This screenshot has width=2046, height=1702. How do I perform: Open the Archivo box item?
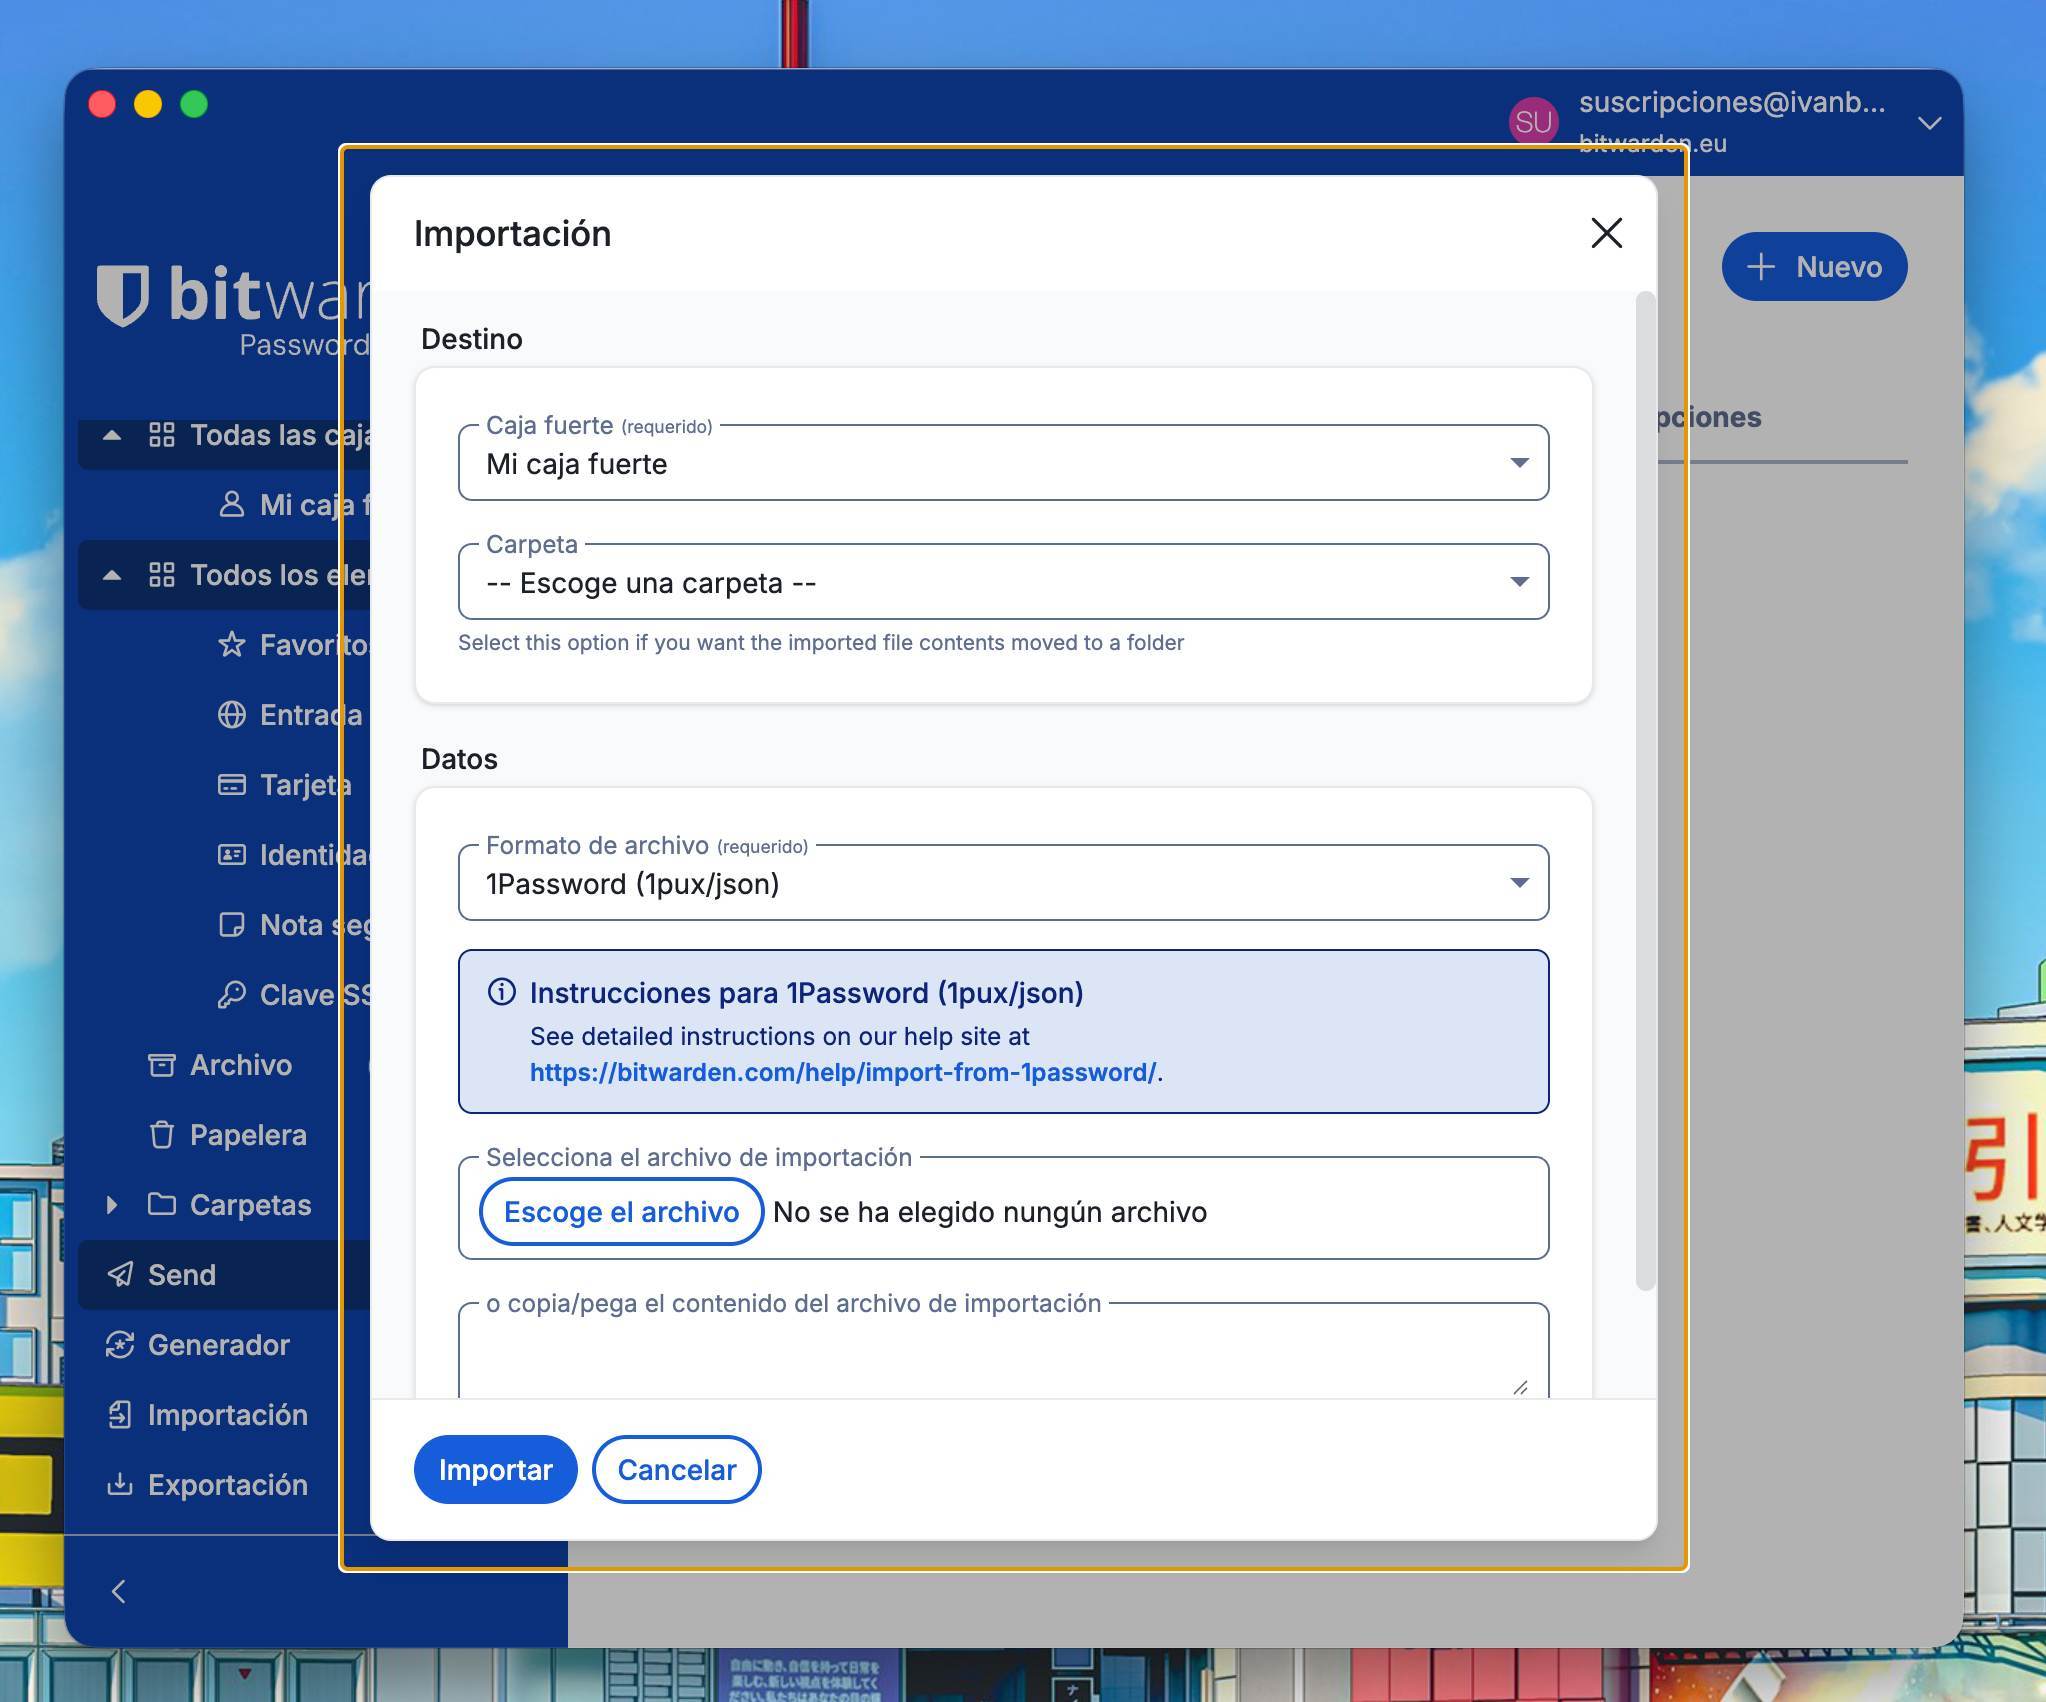click(240, 1064)
